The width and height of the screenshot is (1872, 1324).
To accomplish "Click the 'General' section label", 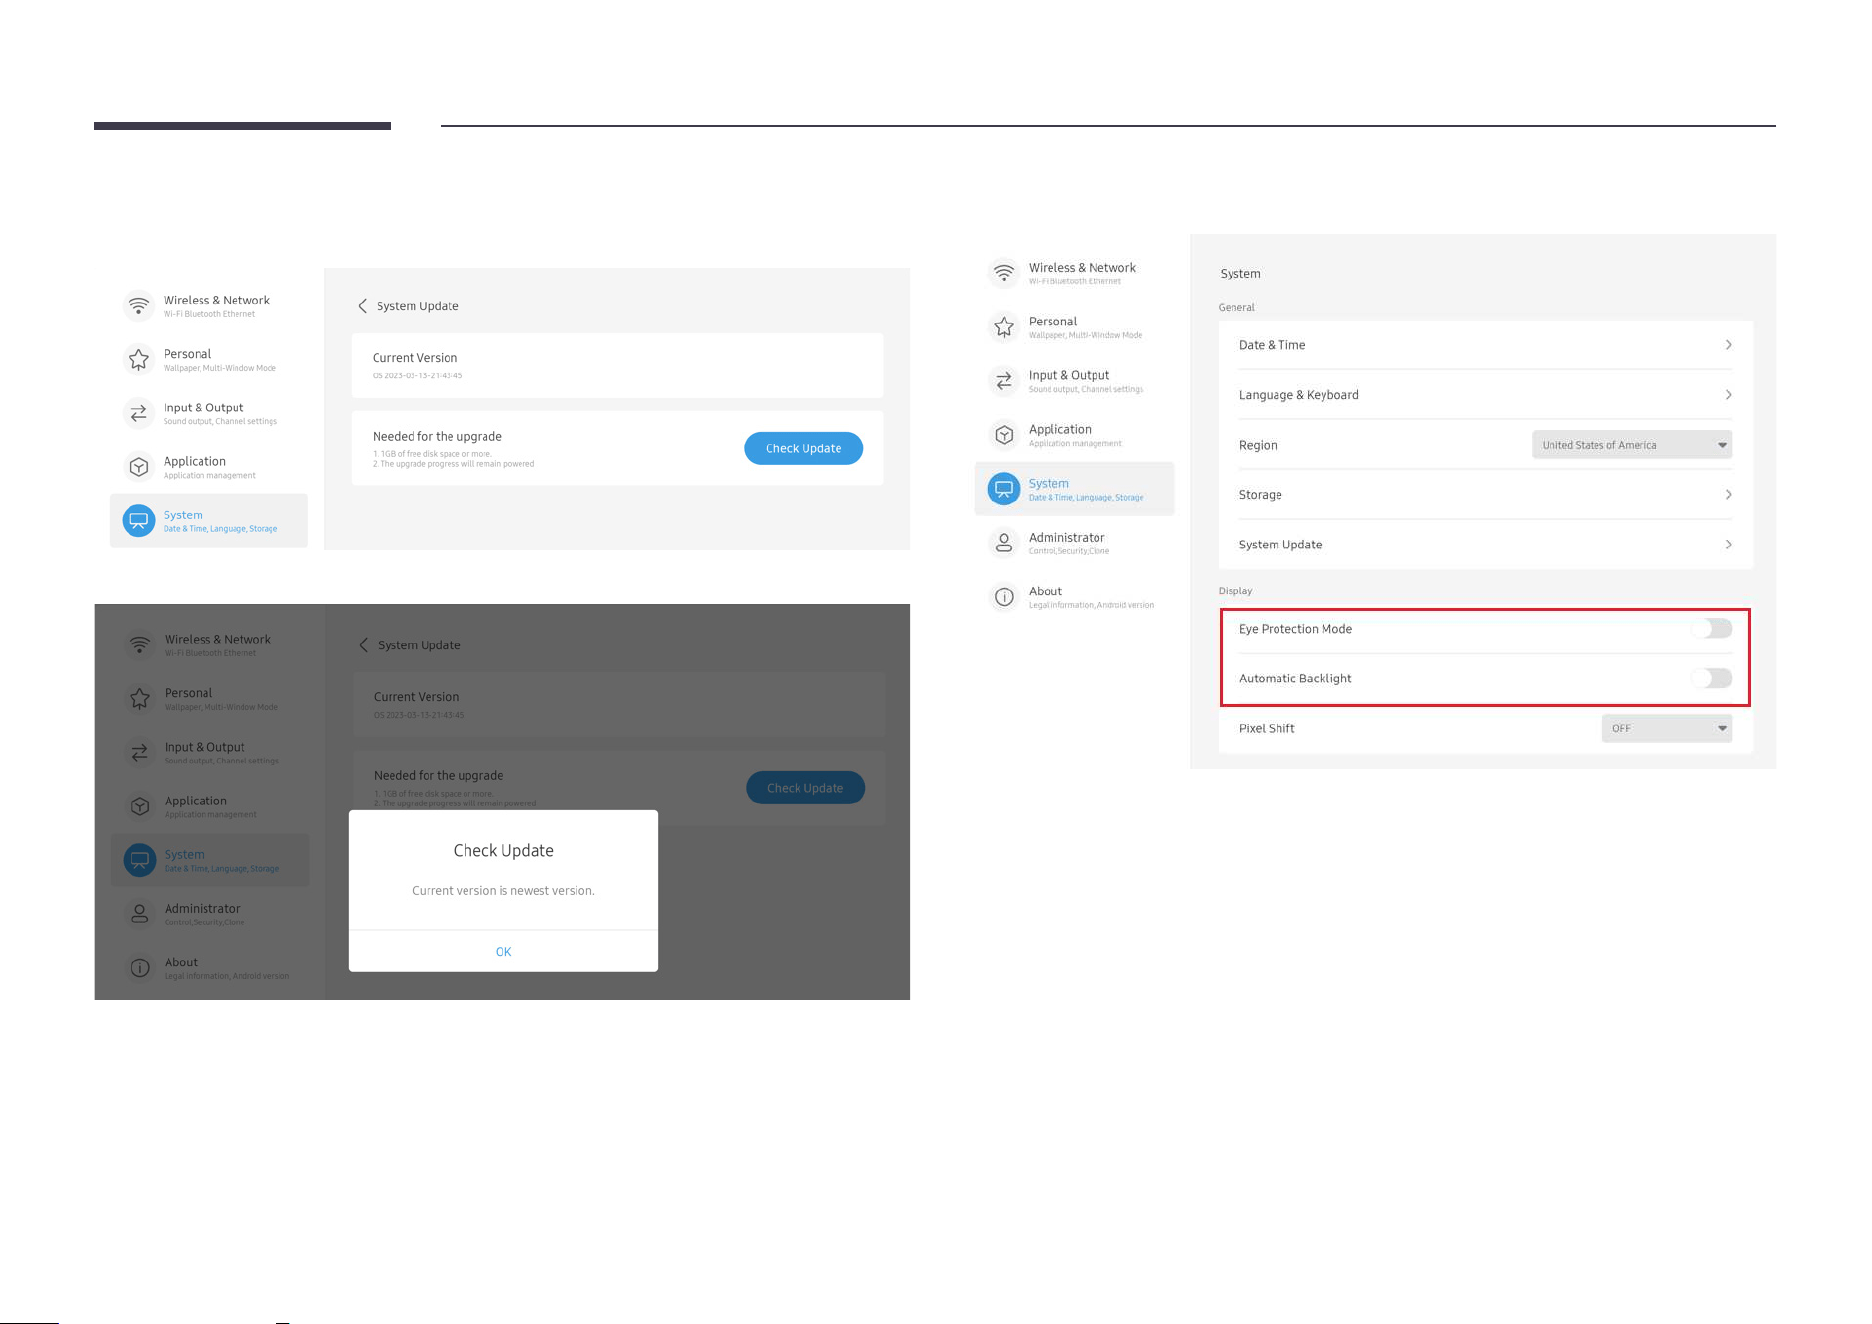I will [x=1236, y=307].
